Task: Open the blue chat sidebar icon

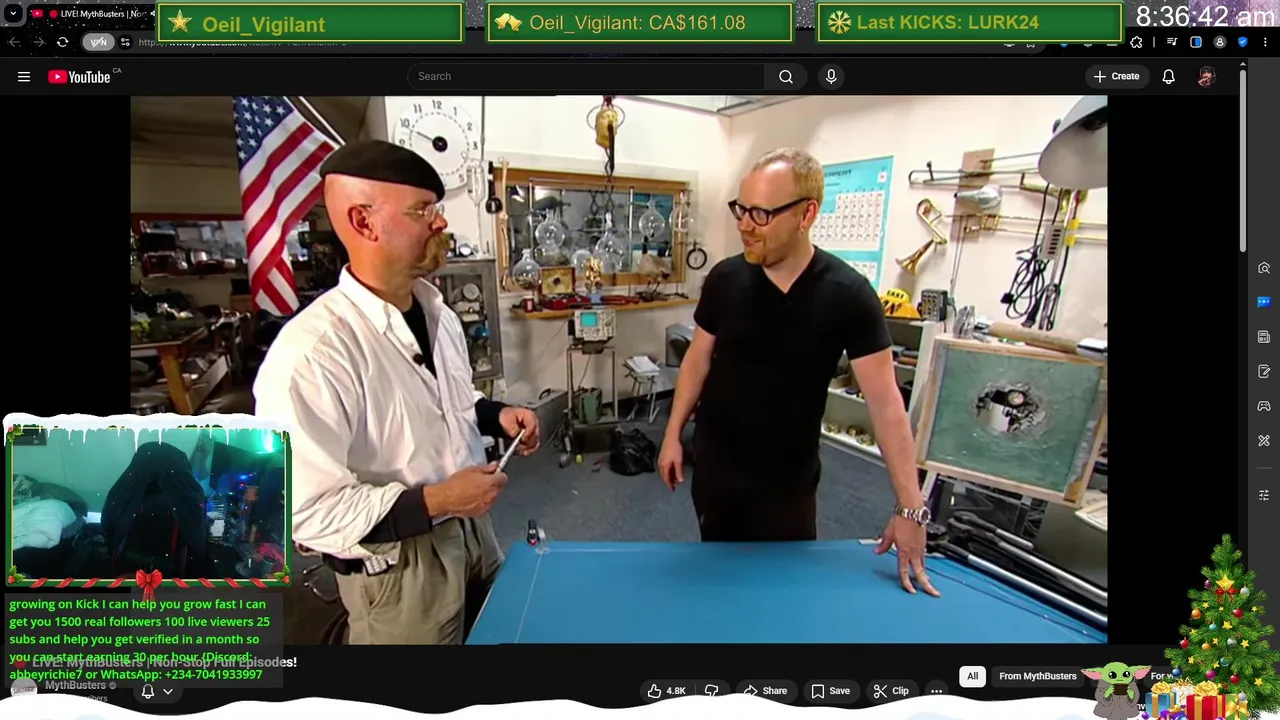Action: (x=1264, y=302)
